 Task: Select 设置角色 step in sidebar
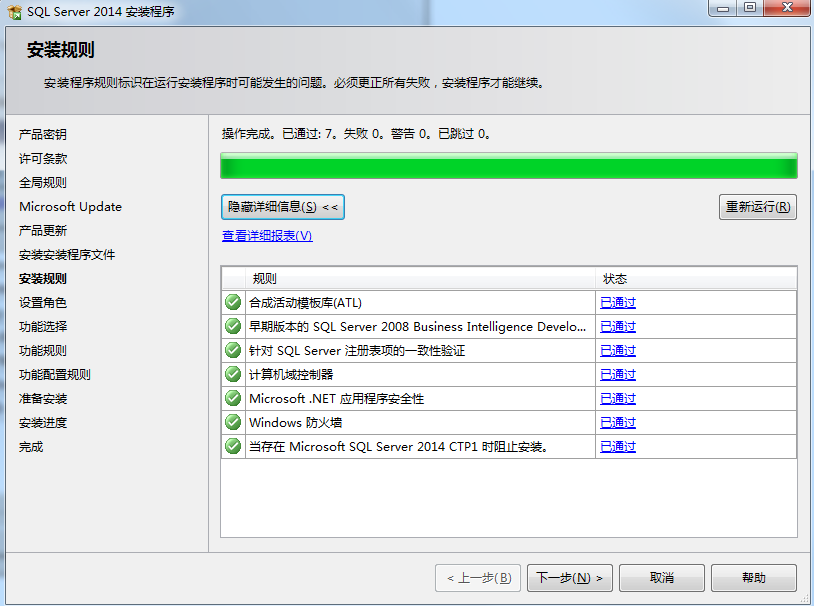[43, 303]
